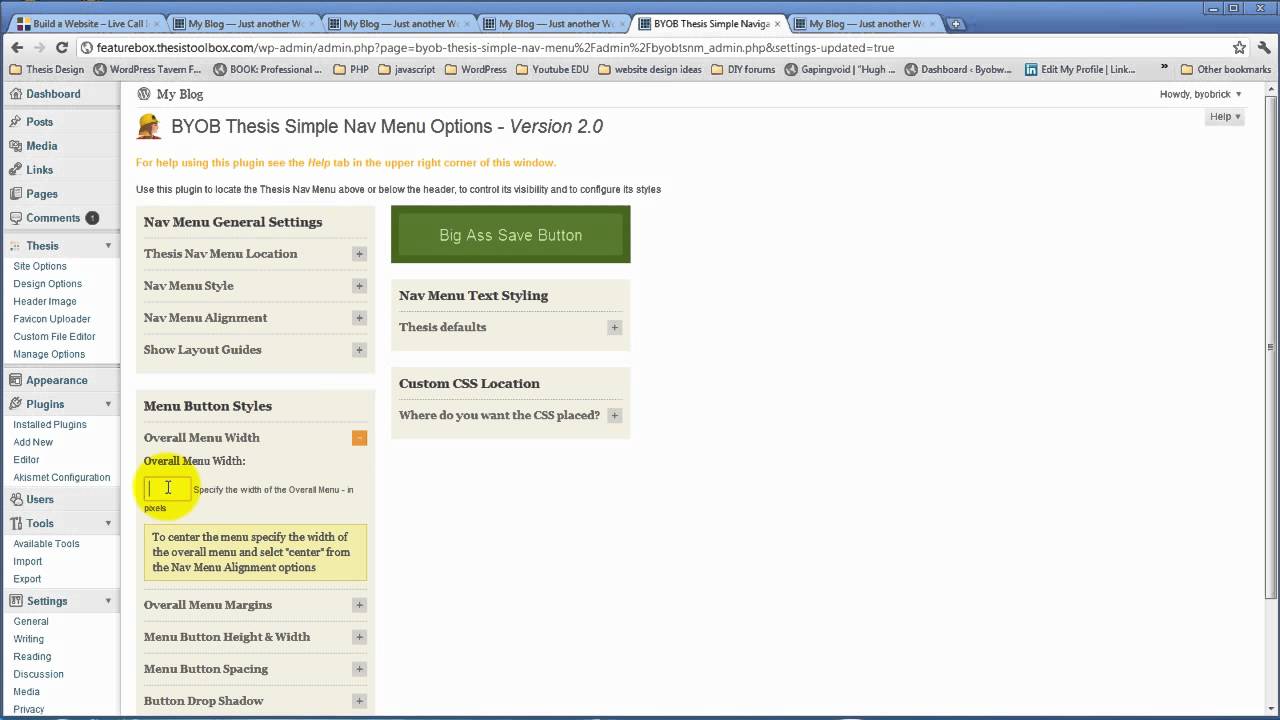1280x720 pixels.
Task: Open Akismet Configuration submenu item
Action: pos(62,477)
